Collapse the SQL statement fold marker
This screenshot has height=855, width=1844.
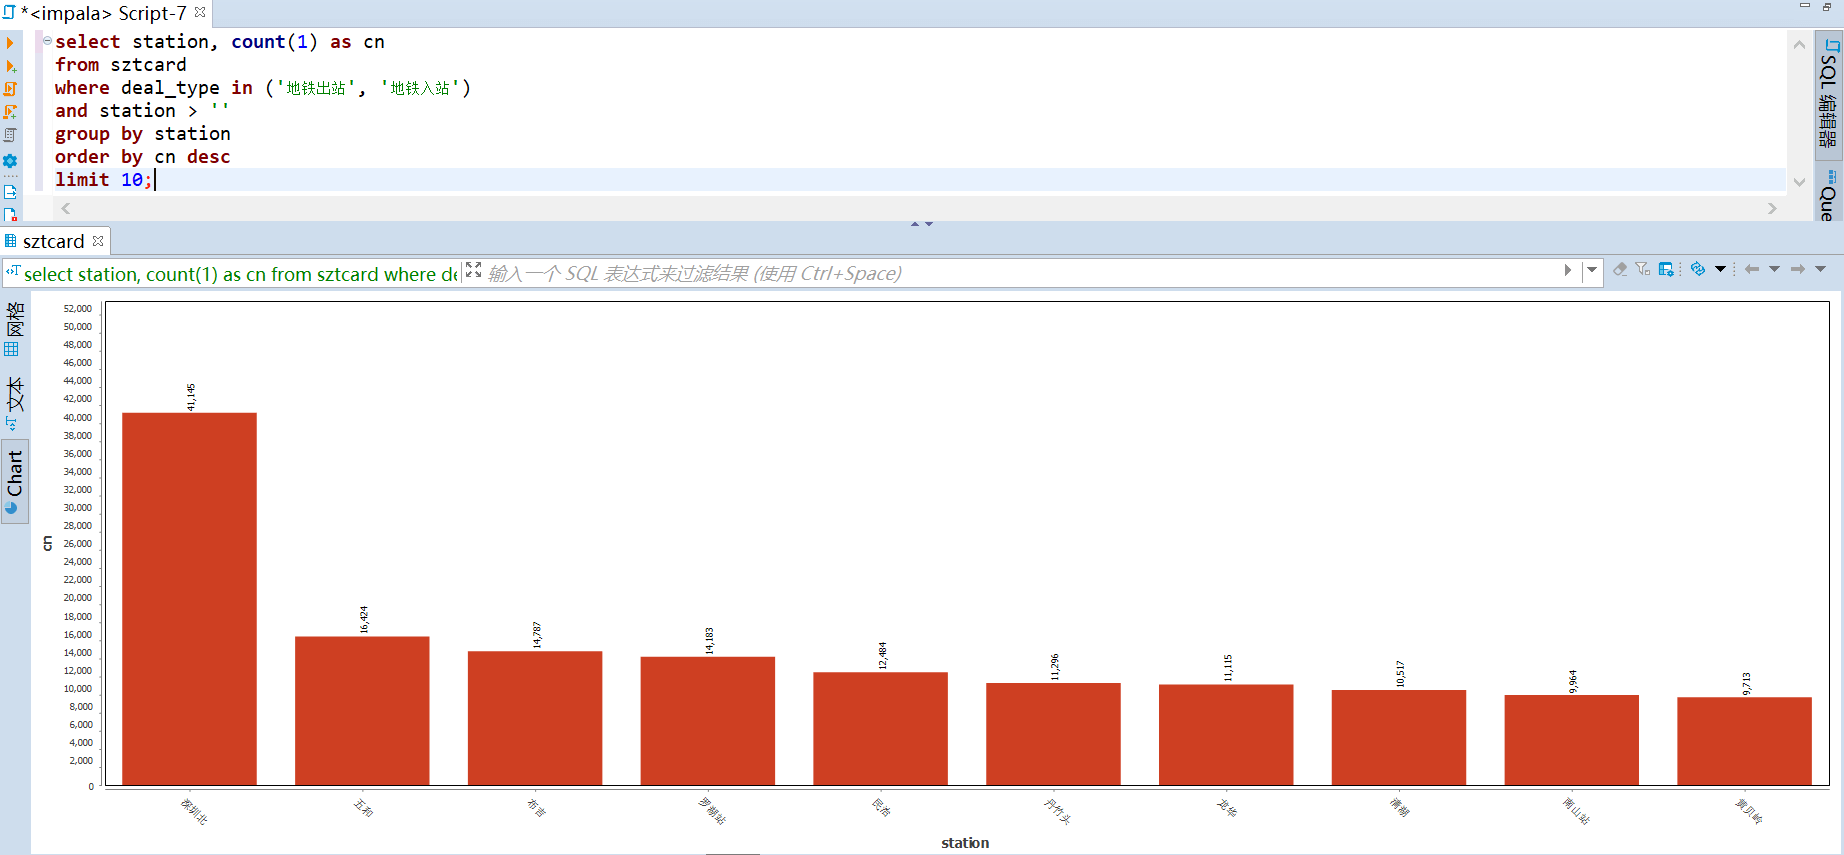pyautogui.click(x=47, y=41)
